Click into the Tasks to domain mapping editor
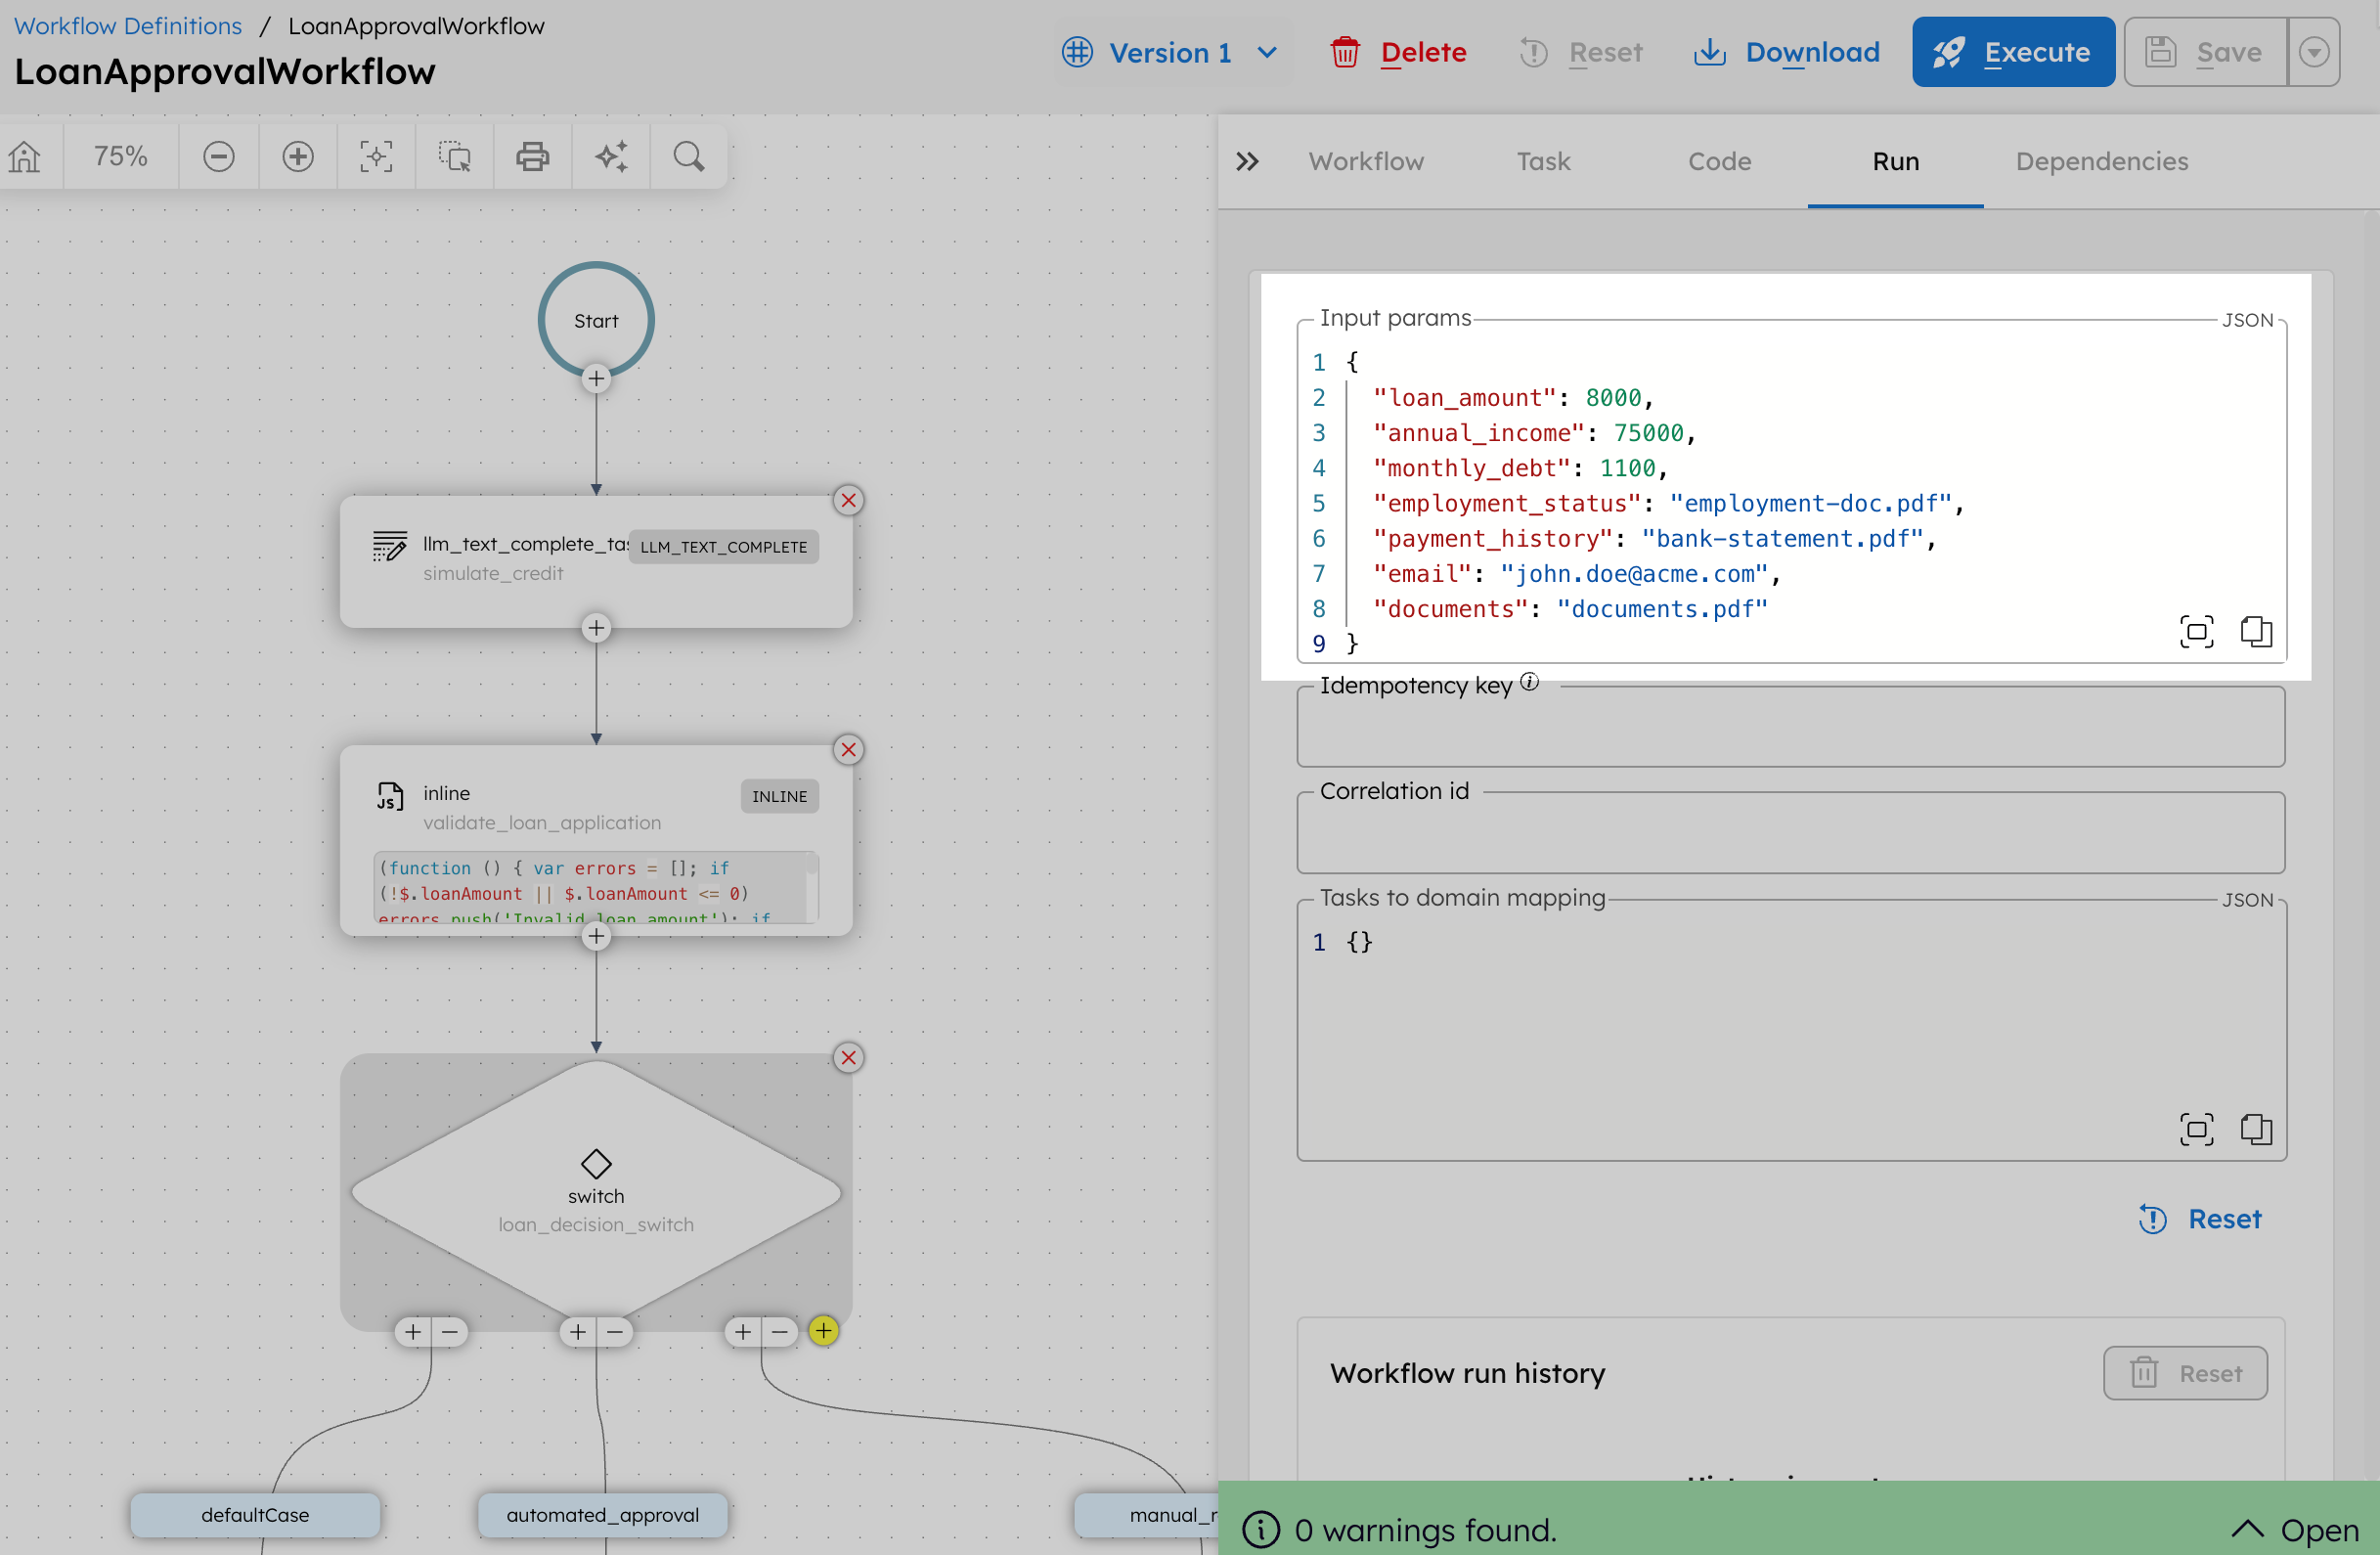The image size is (2380, 1555). 1790,1030
